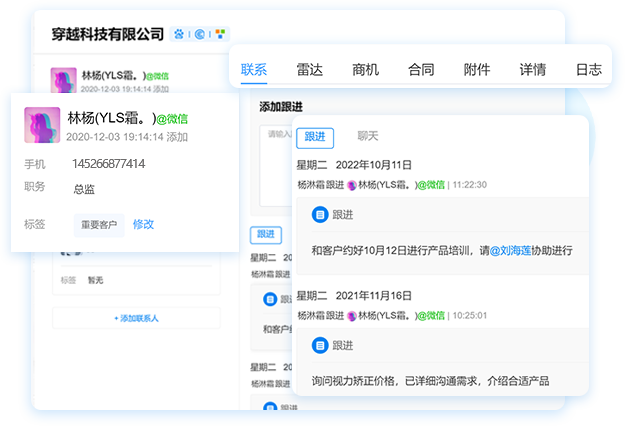Click 林杨 avatar in background contact list
This screenshot has width=625, height=426.
[63, 80]
